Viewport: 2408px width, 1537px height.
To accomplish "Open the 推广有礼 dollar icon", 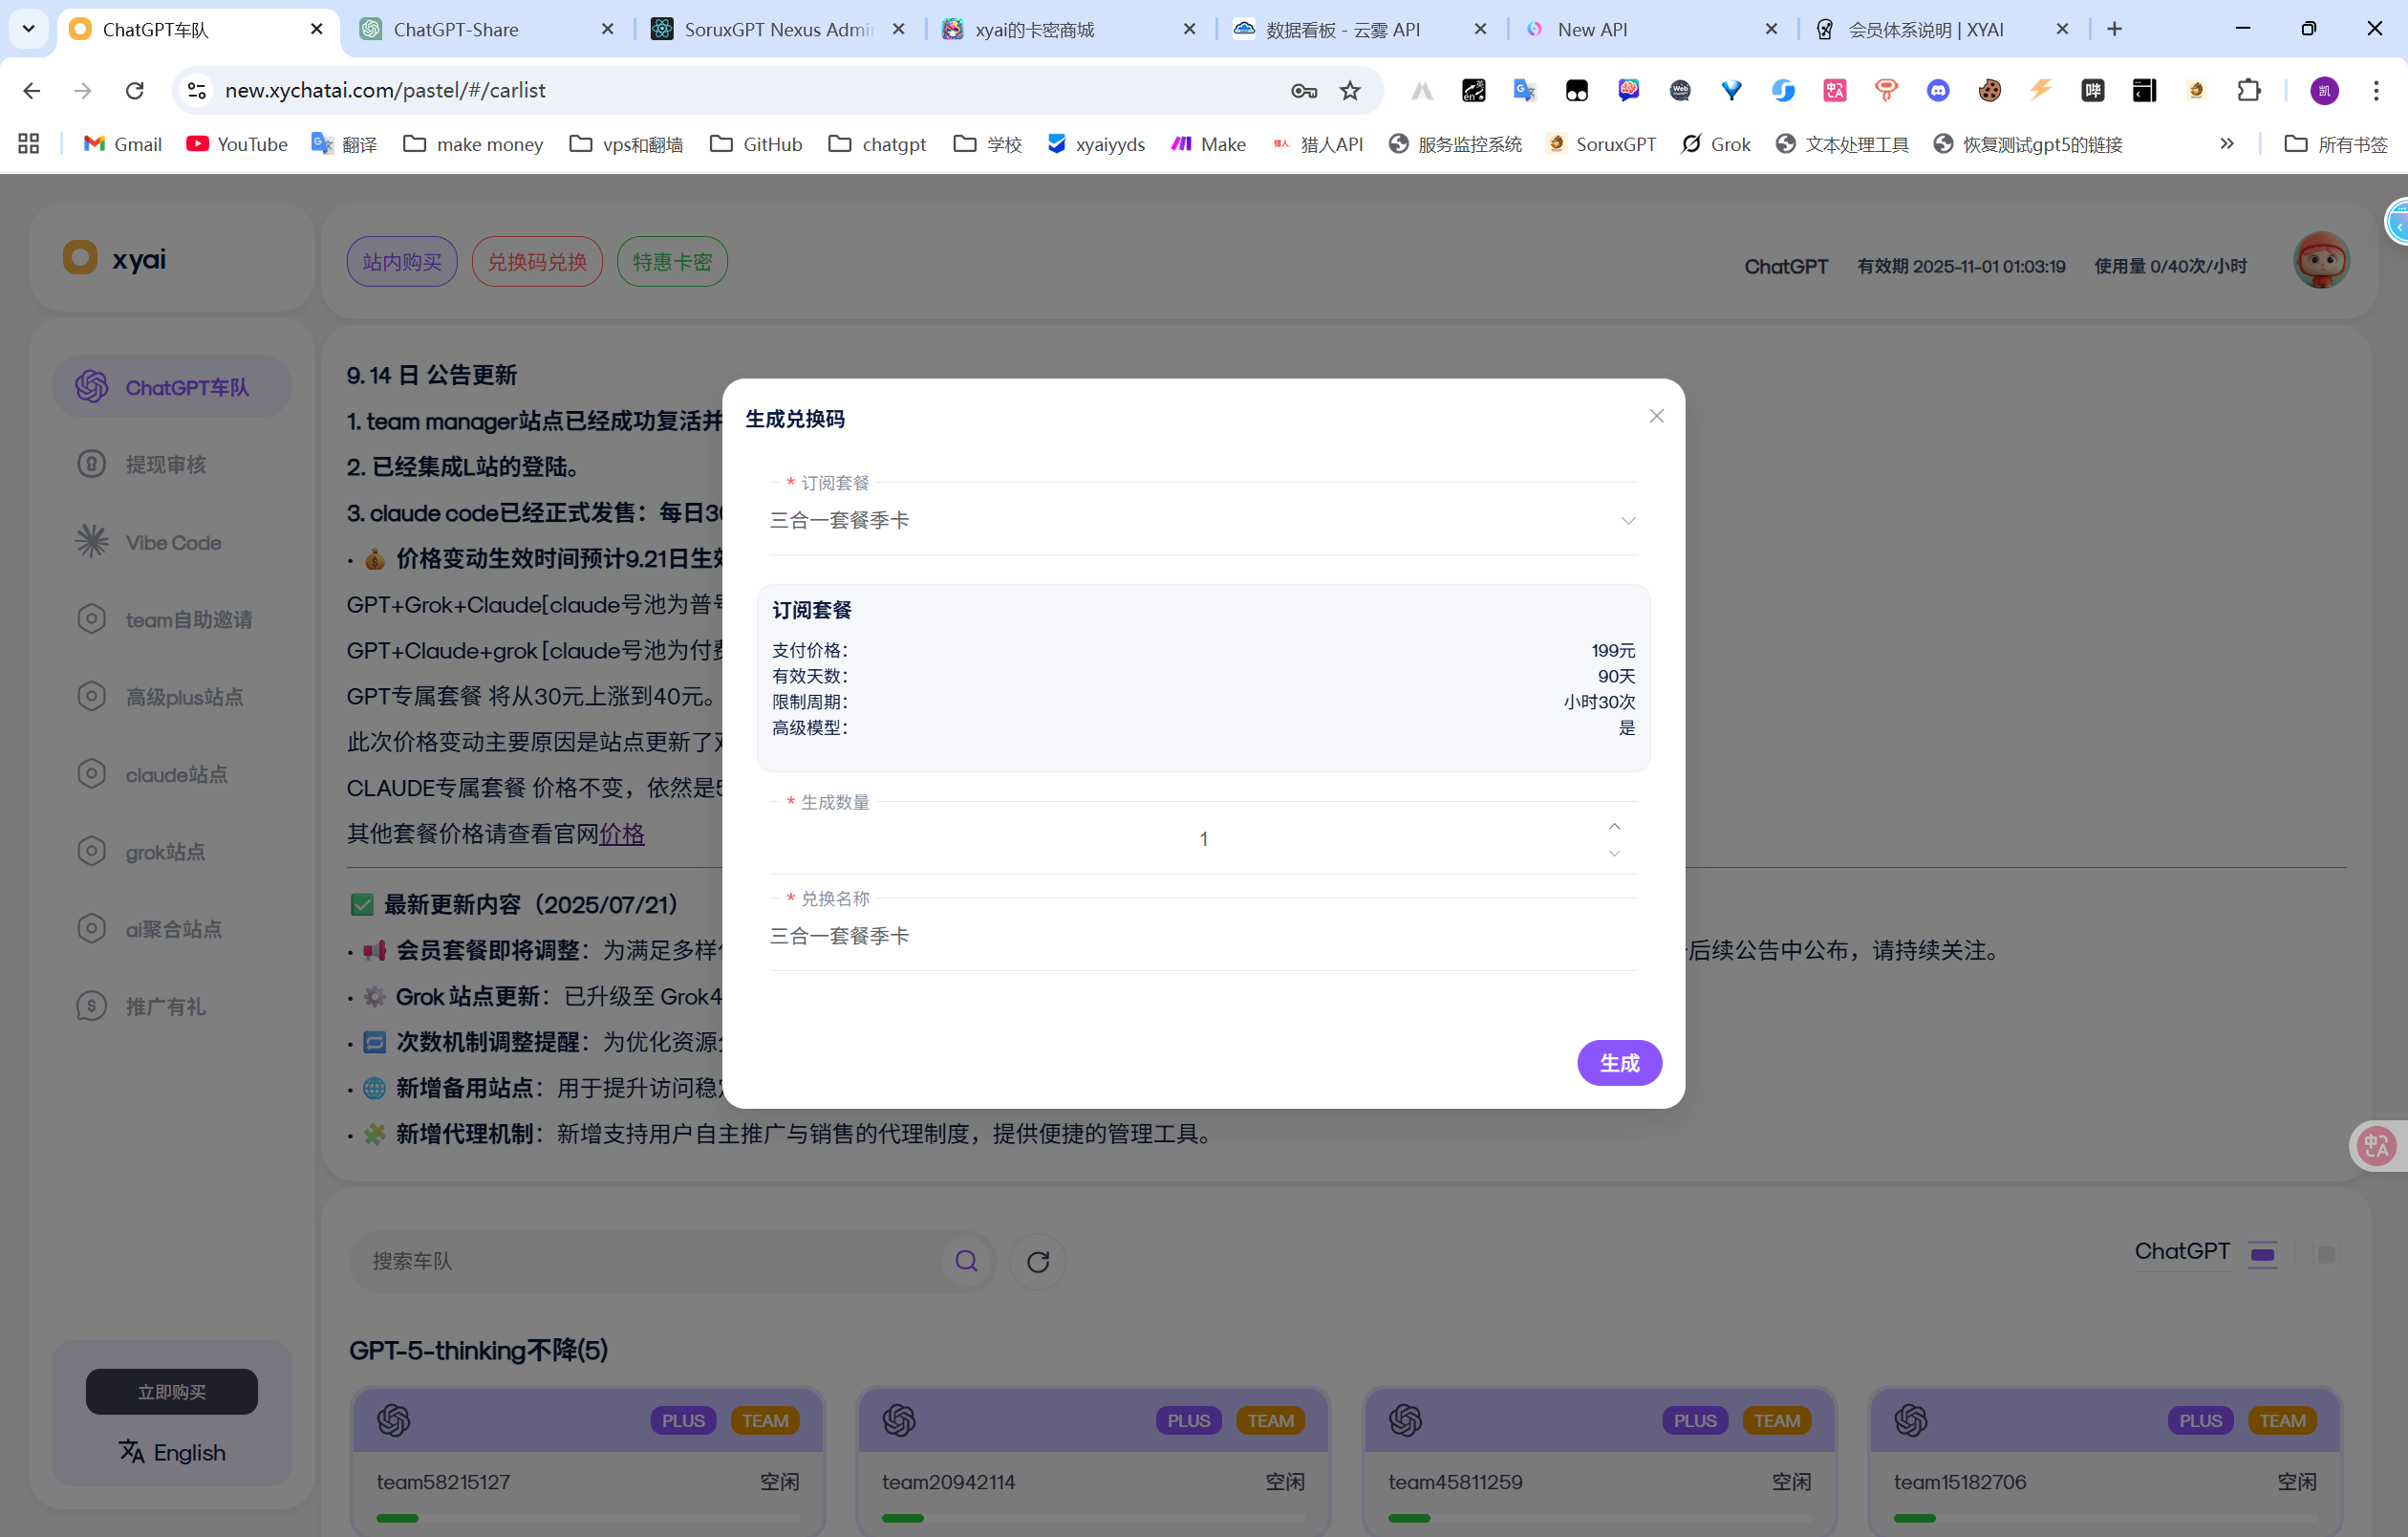I will pyautogui.click(x=91, y=1006).
